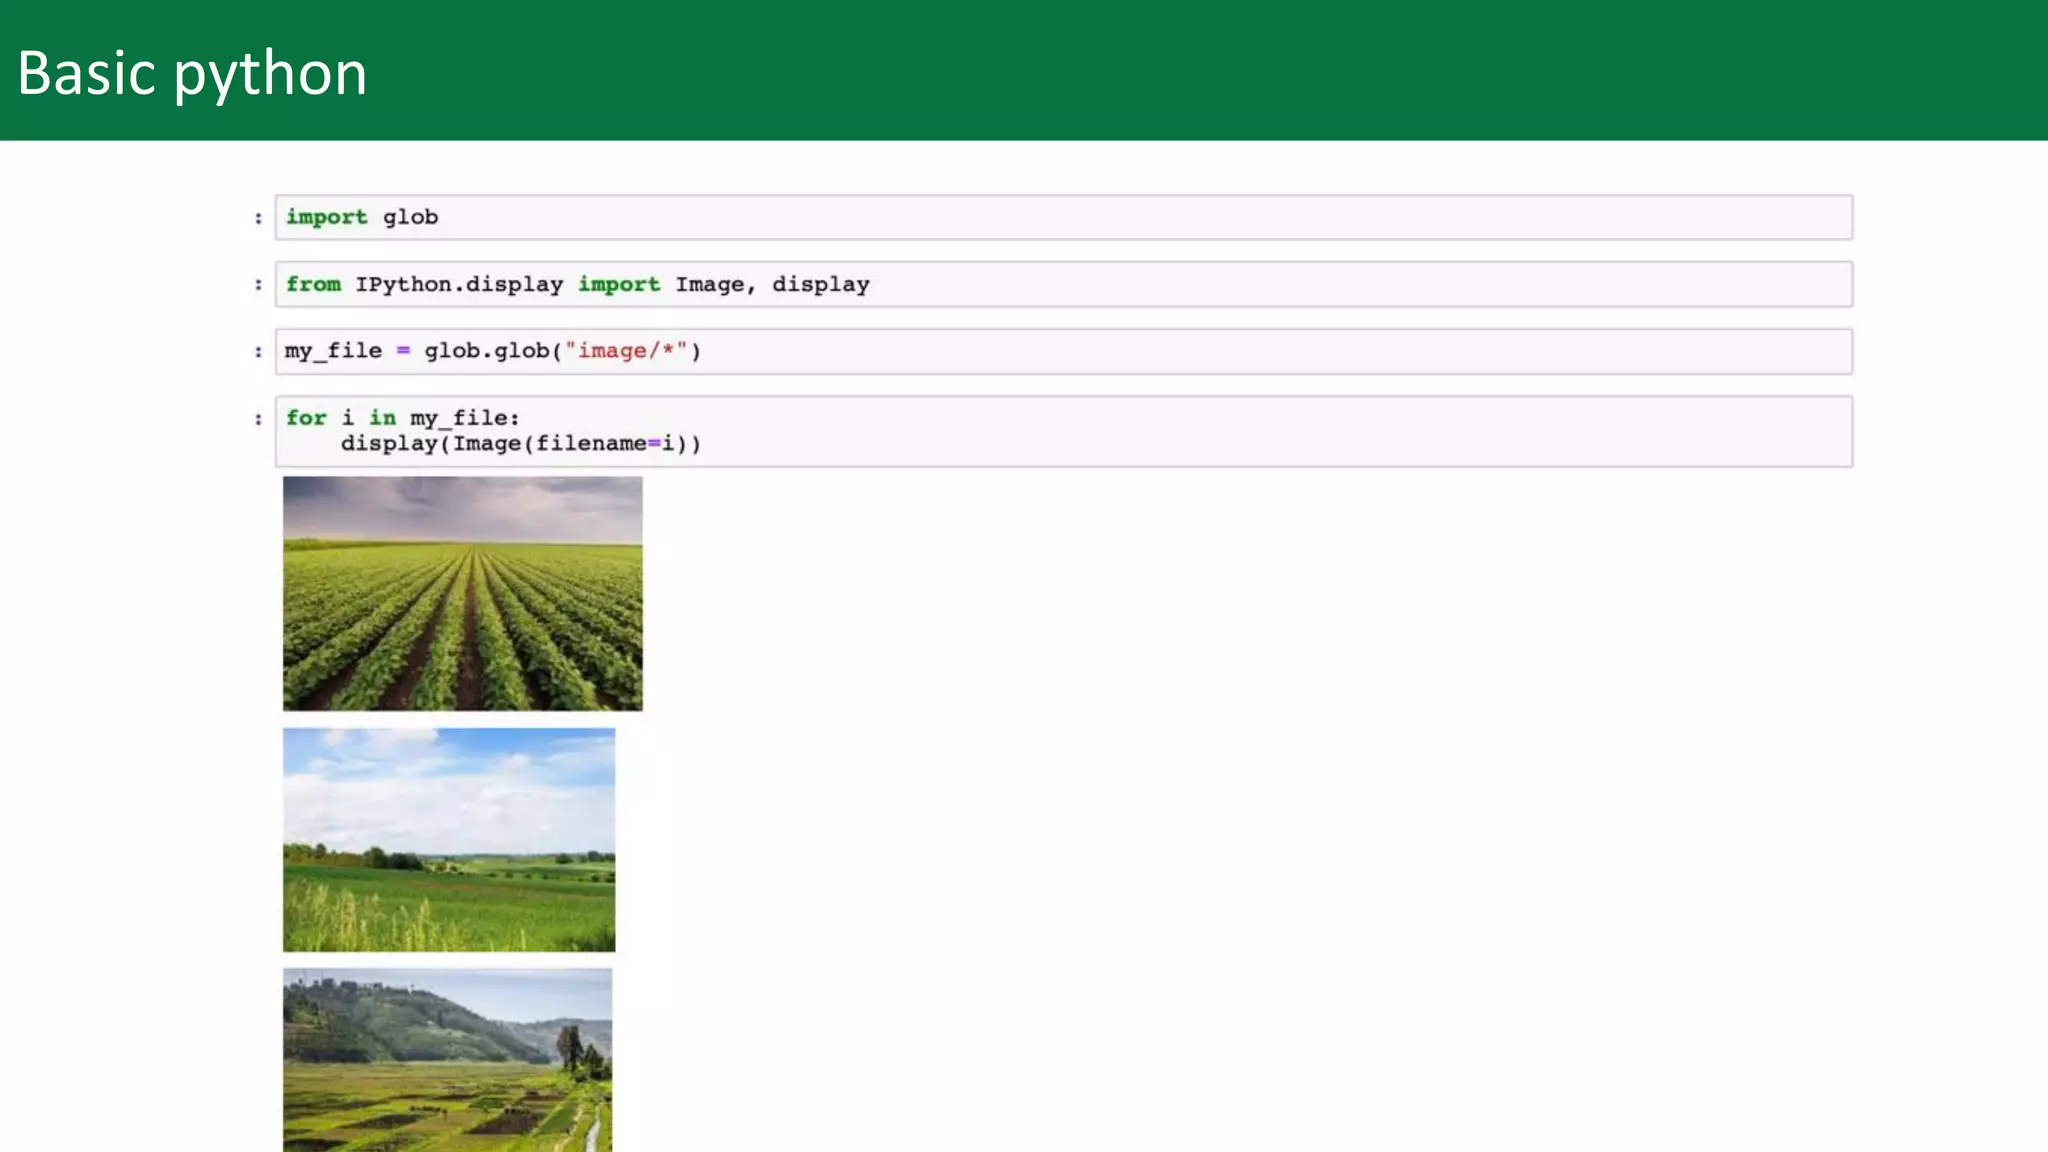Click "Image, display" text in second cell
The width and height of the screenshot is (2048, 1152).
coord(771,284)
